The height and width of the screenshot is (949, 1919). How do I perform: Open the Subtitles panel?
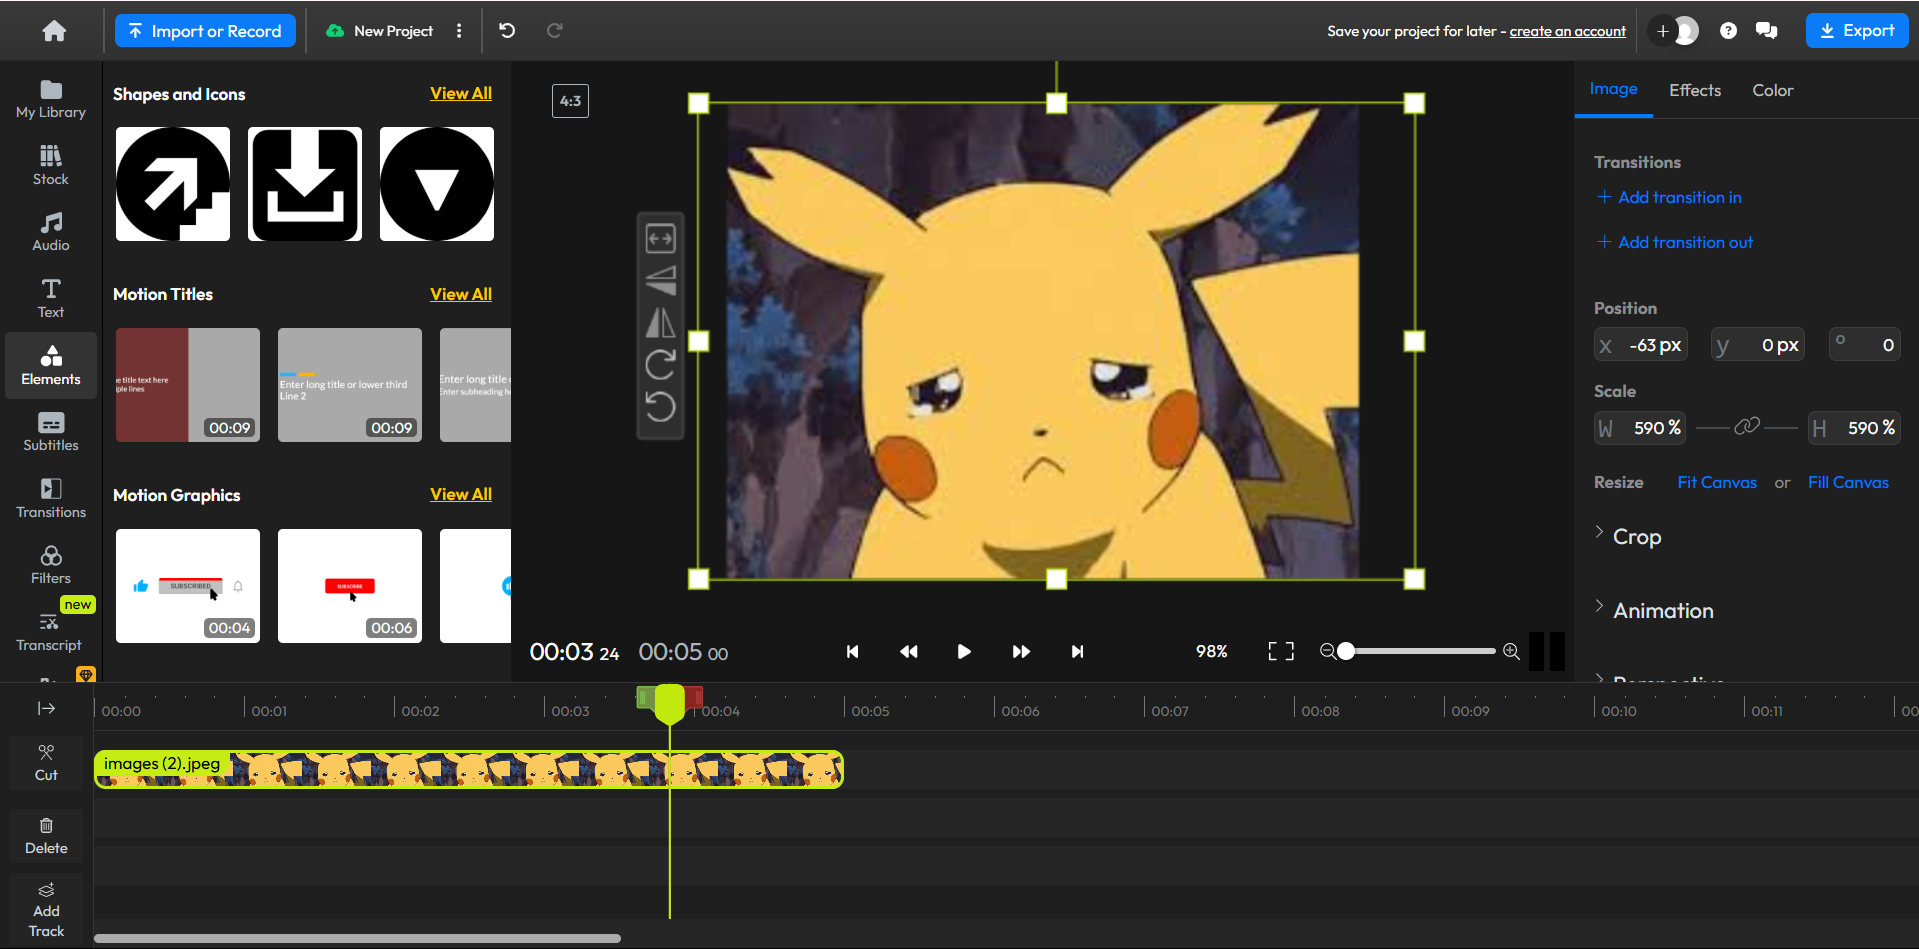pyautogui.click(x=49, y=431)
